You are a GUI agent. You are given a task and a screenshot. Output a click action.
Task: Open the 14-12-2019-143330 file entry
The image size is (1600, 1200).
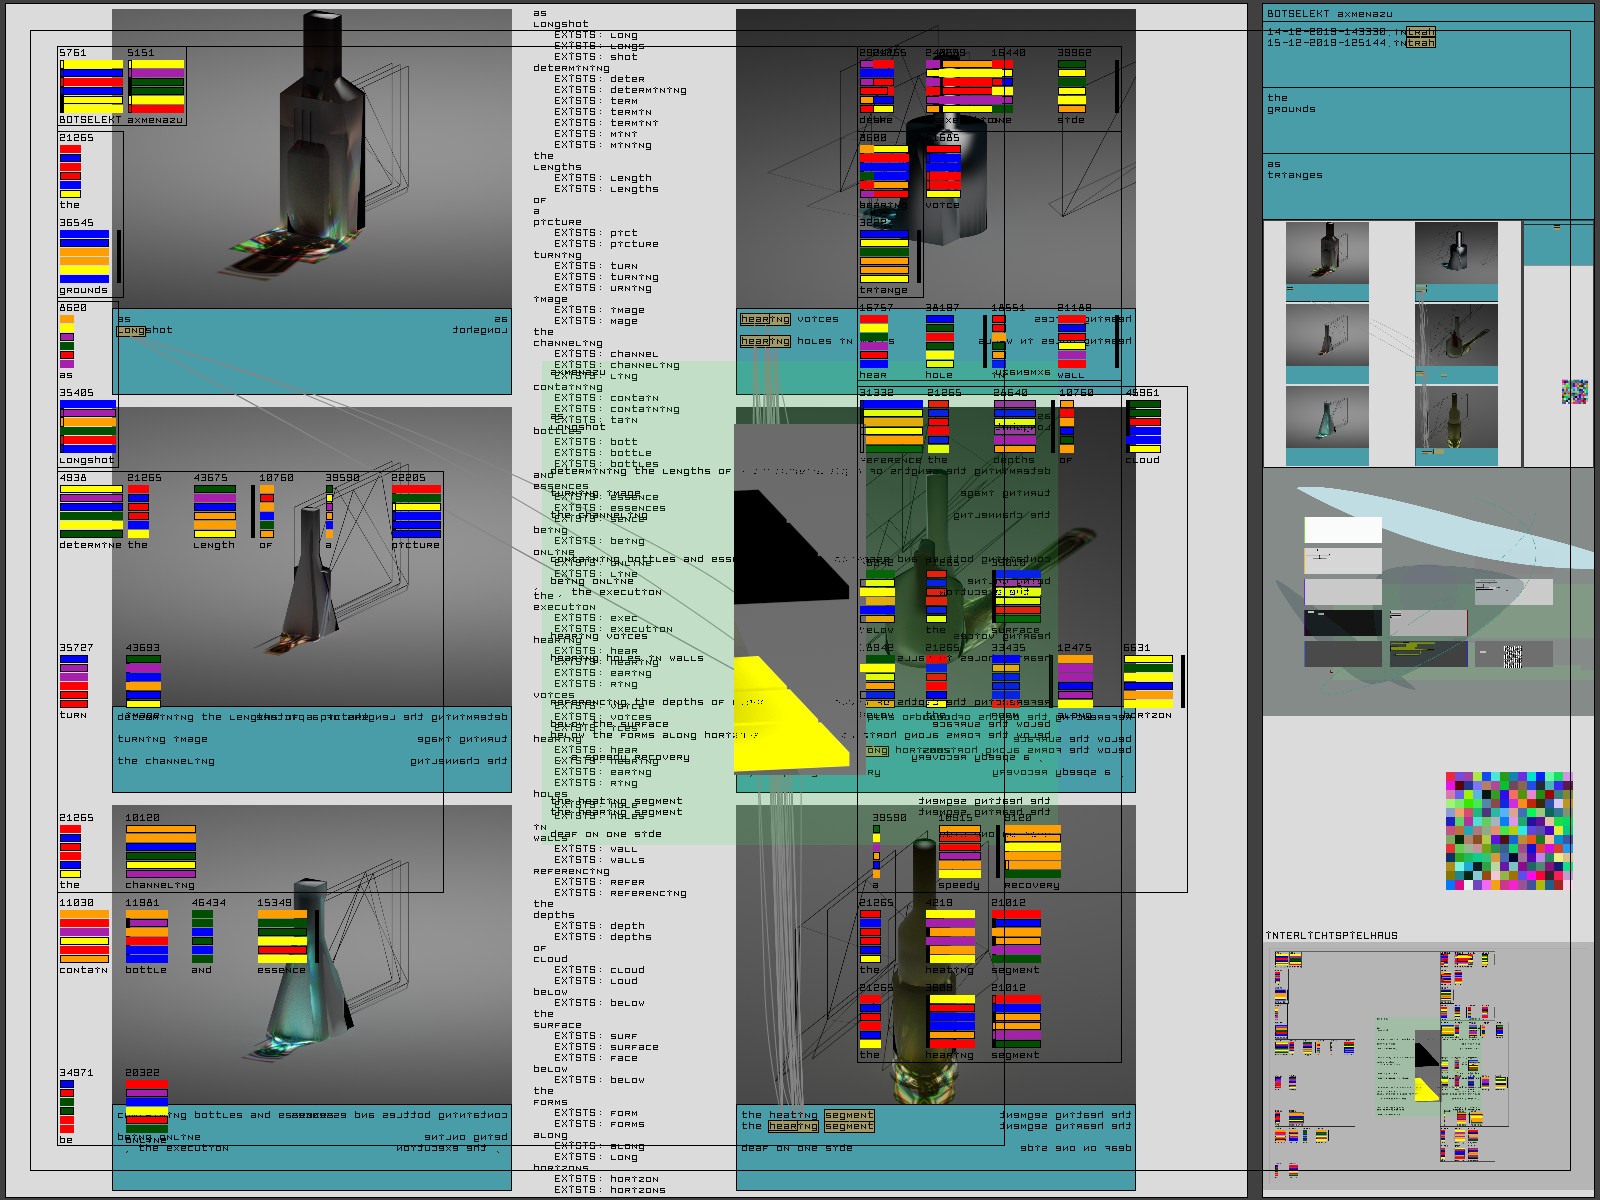point(1350,32)
